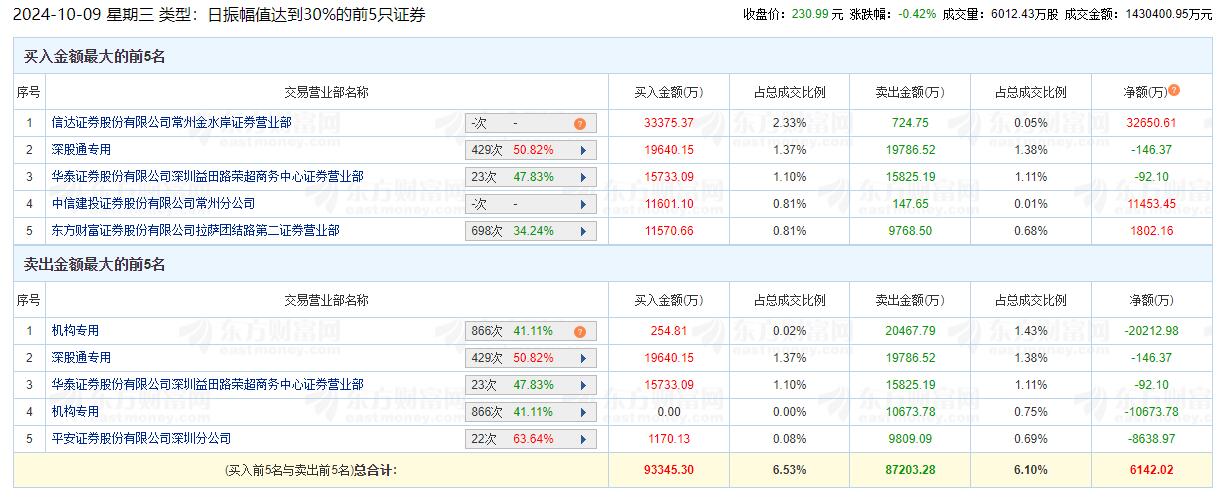Click the help icon beside the buy table's 净额(万) header
Screen dimensions: 1222x498
(1174, 90)
